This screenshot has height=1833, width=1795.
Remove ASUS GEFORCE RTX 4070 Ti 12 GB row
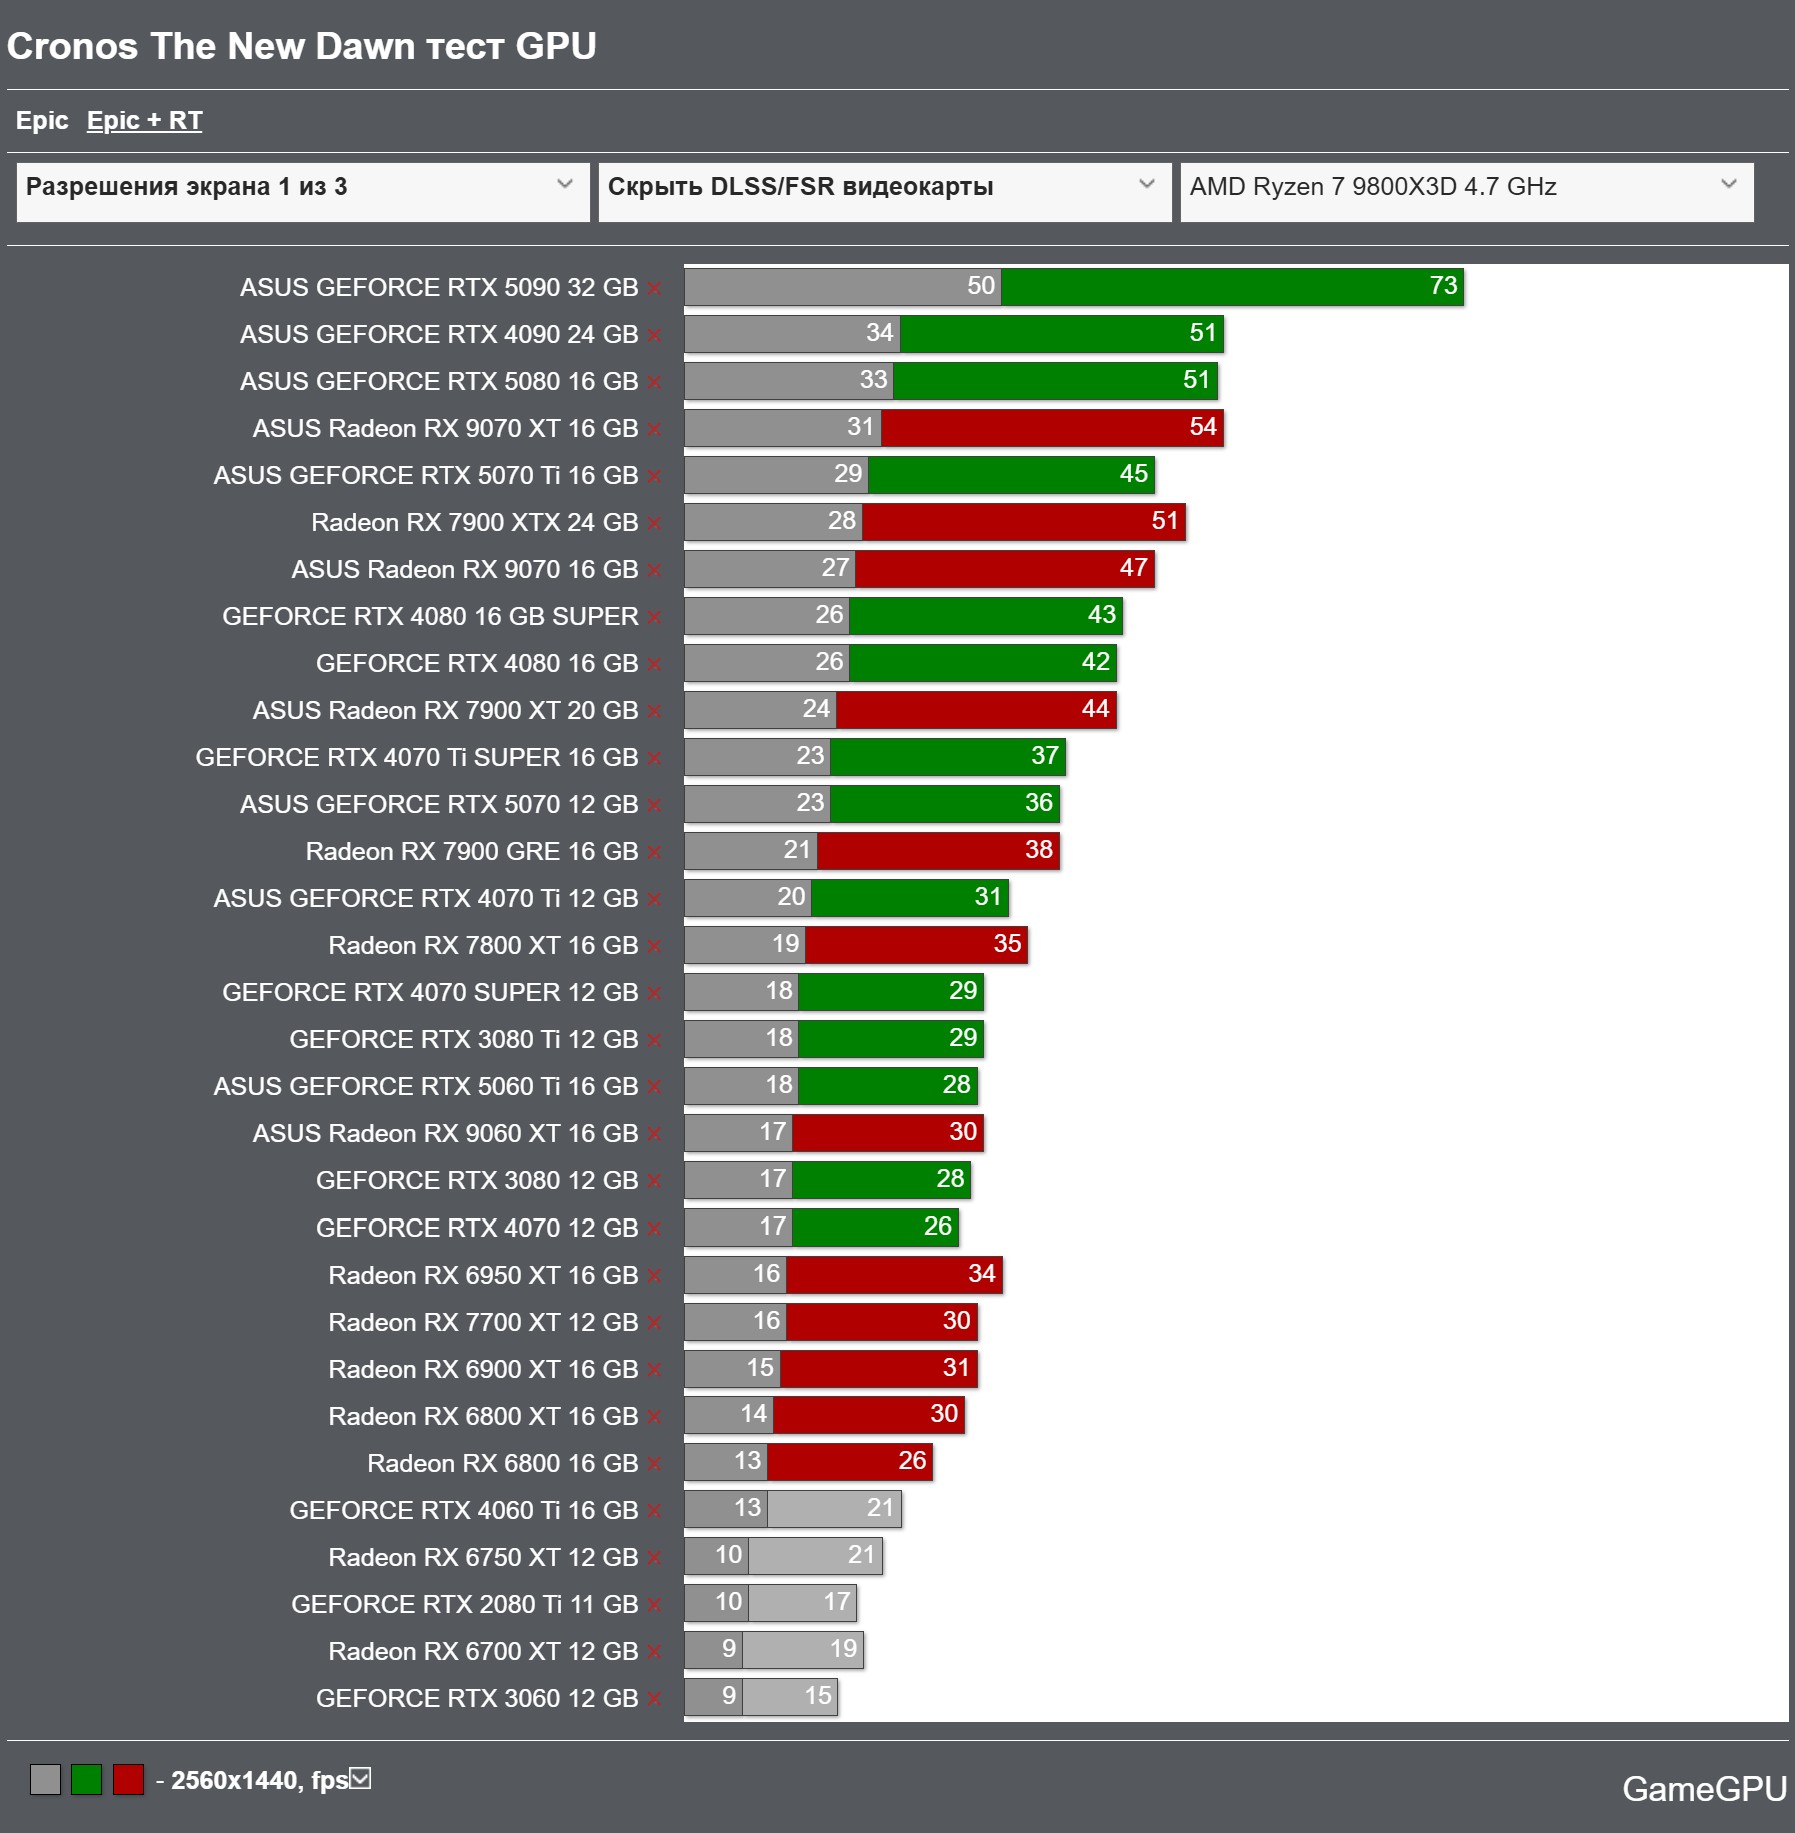(x=654, y=899)
